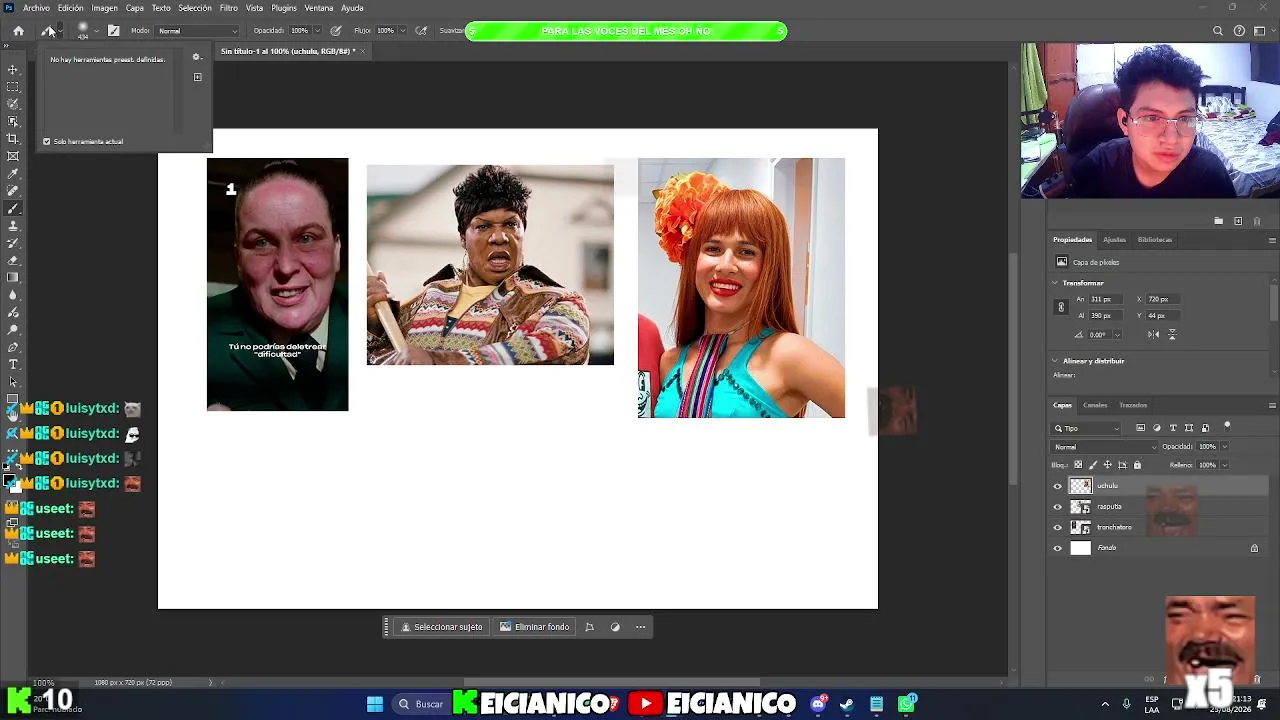1280x720 pixels.
Task: Open the Filtro menu
Action: pyautogui.click(x=229, y=8)
